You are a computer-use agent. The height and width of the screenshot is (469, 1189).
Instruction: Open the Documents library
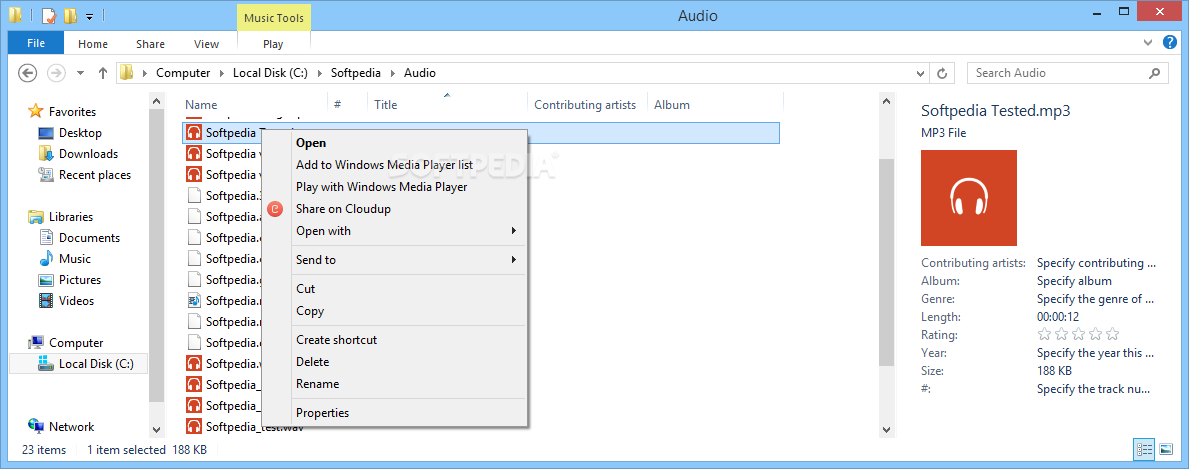pyautogui.click(x=89, y=238)
